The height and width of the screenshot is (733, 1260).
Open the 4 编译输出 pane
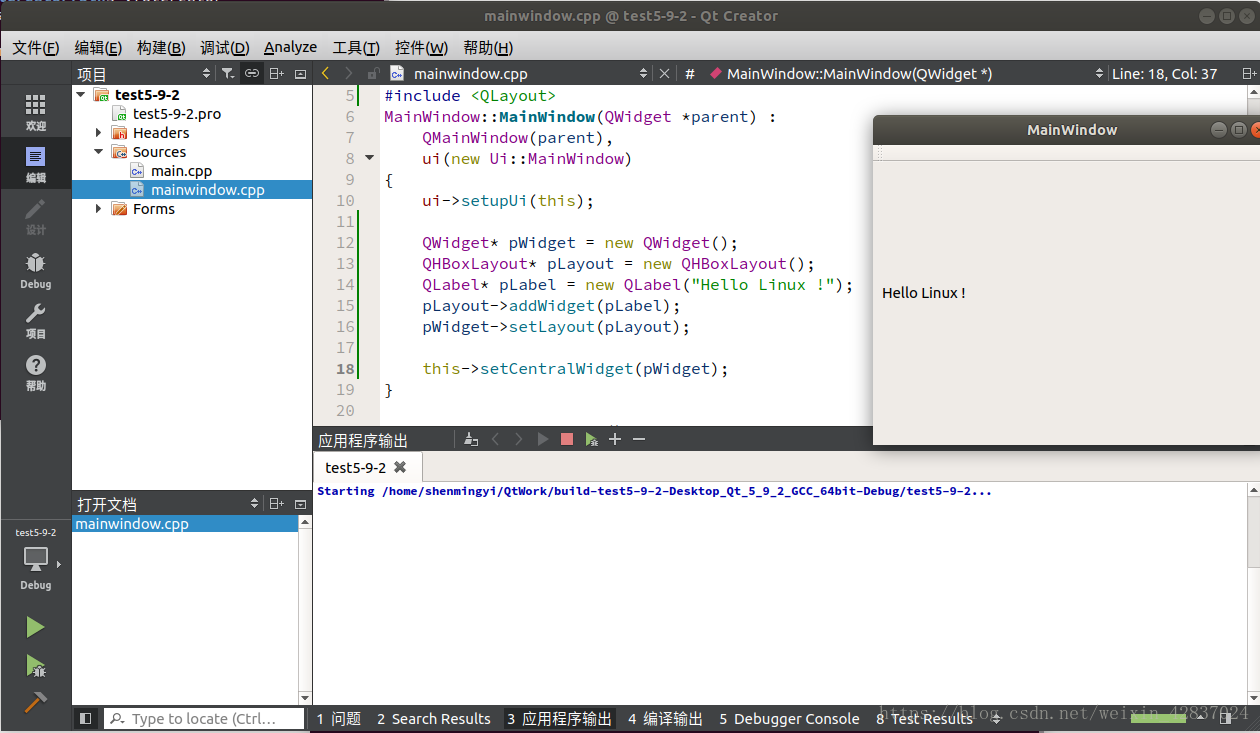[665, 718]
